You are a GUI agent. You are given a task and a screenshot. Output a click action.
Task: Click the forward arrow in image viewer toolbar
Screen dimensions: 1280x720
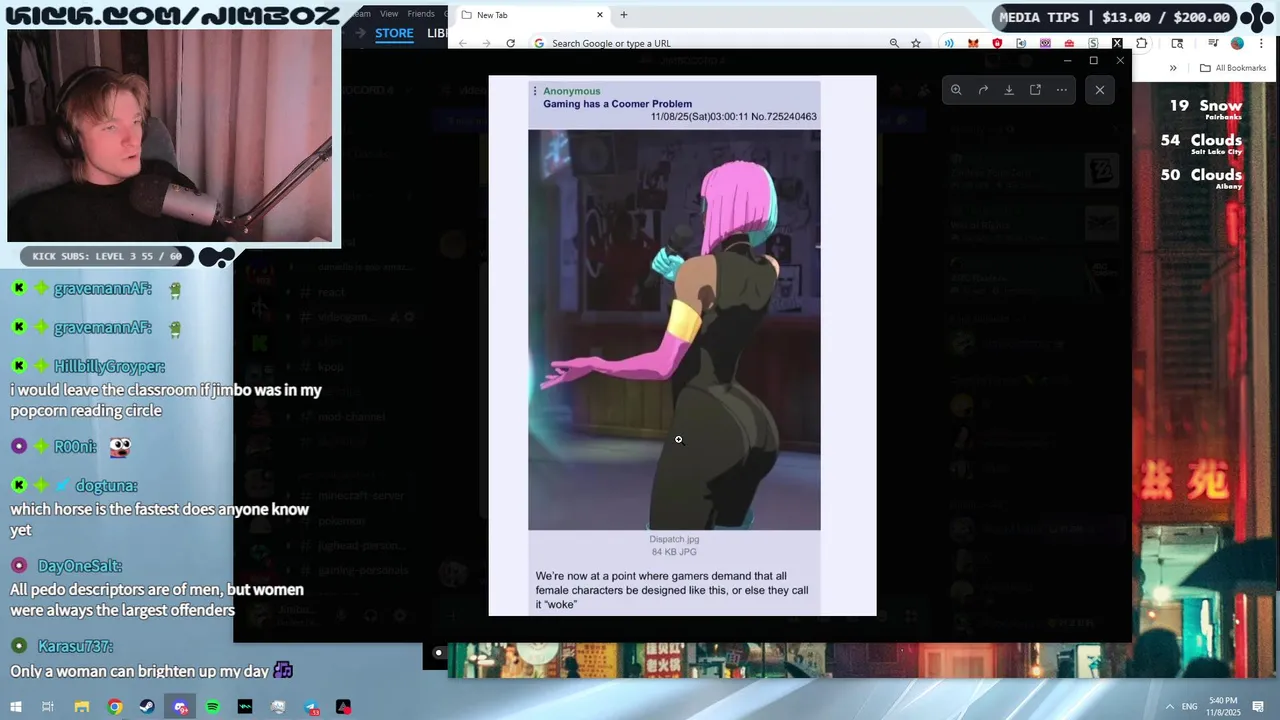[x=983, y=90]
